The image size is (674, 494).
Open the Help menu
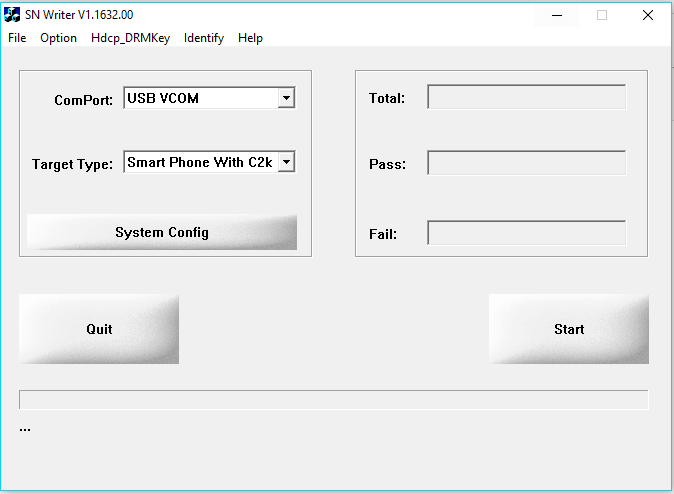(x=250, y=38)
